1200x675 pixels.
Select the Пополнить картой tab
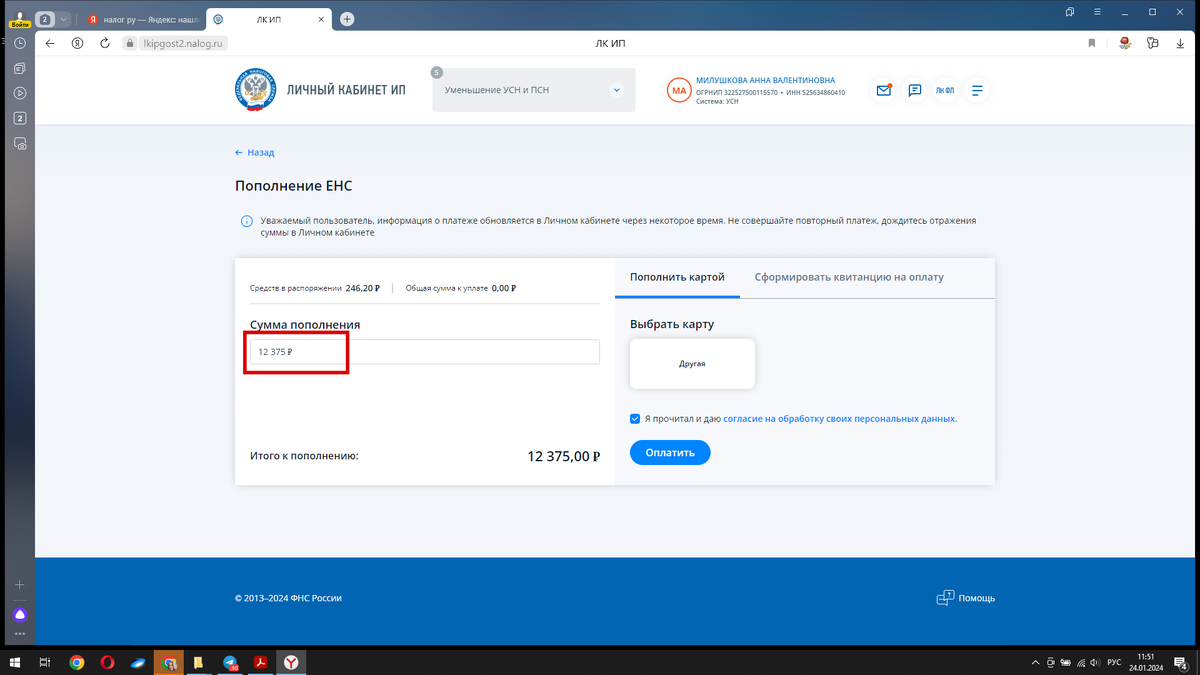tap(676, 277)
